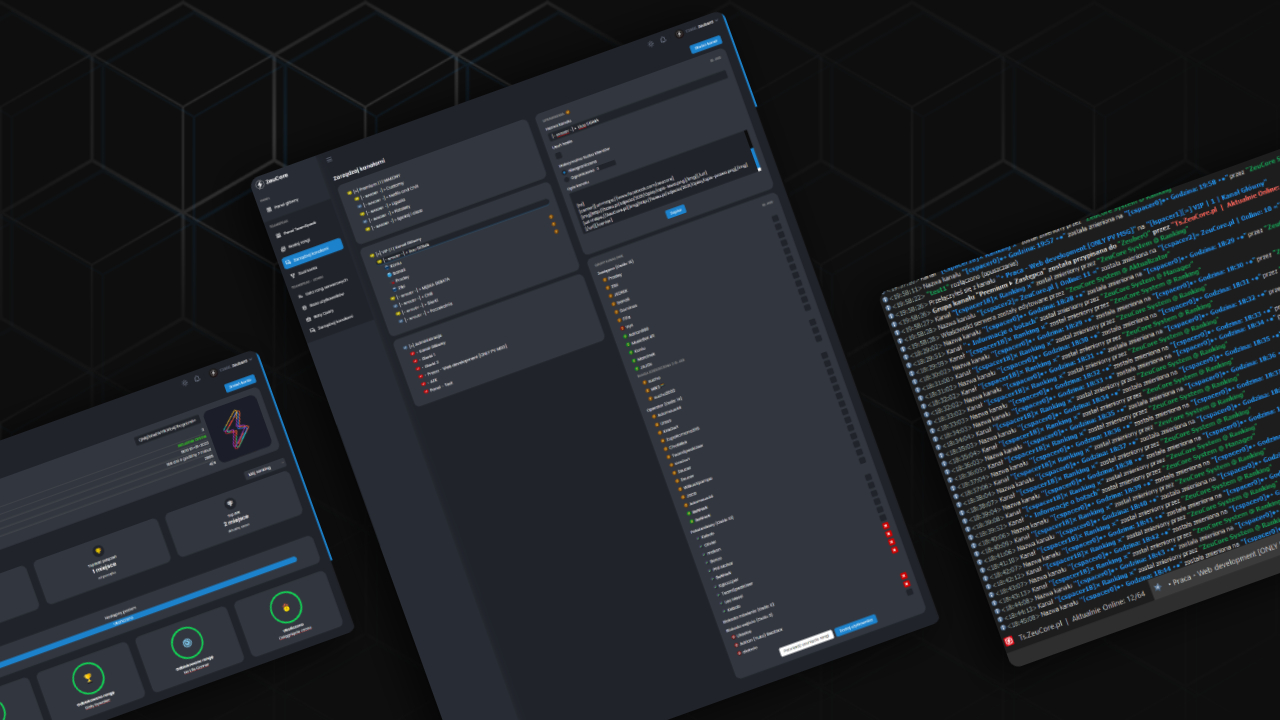This screenshot has width=1280, height=720.
Task: Toggle the checkbox under Limit haseł
Action: tap(558, 155)
